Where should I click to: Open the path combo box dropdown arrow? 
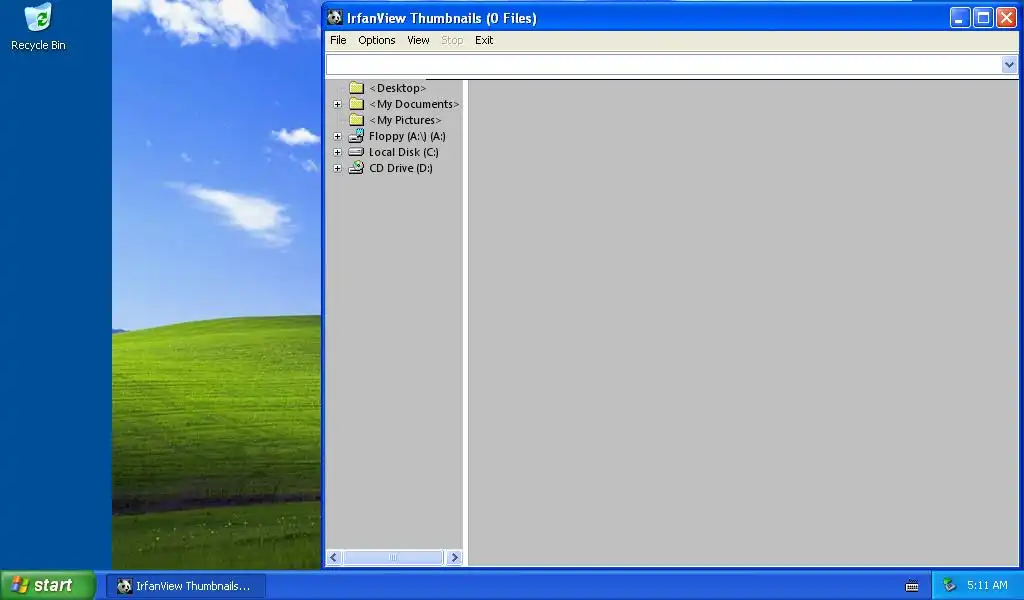point(1009,65)
